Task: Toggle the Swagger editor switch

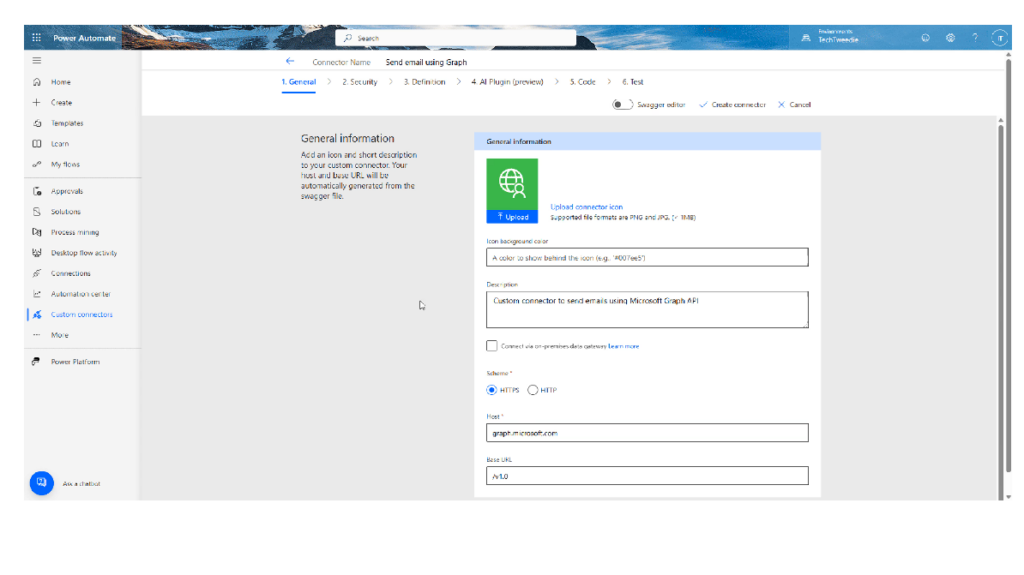Action: (622, 104)
